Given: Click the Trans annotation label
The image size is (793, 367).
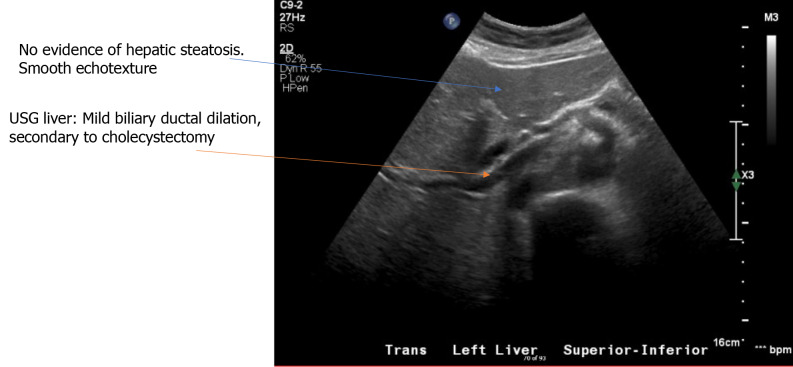Looking at the screenshot, I should coord(406,350).
